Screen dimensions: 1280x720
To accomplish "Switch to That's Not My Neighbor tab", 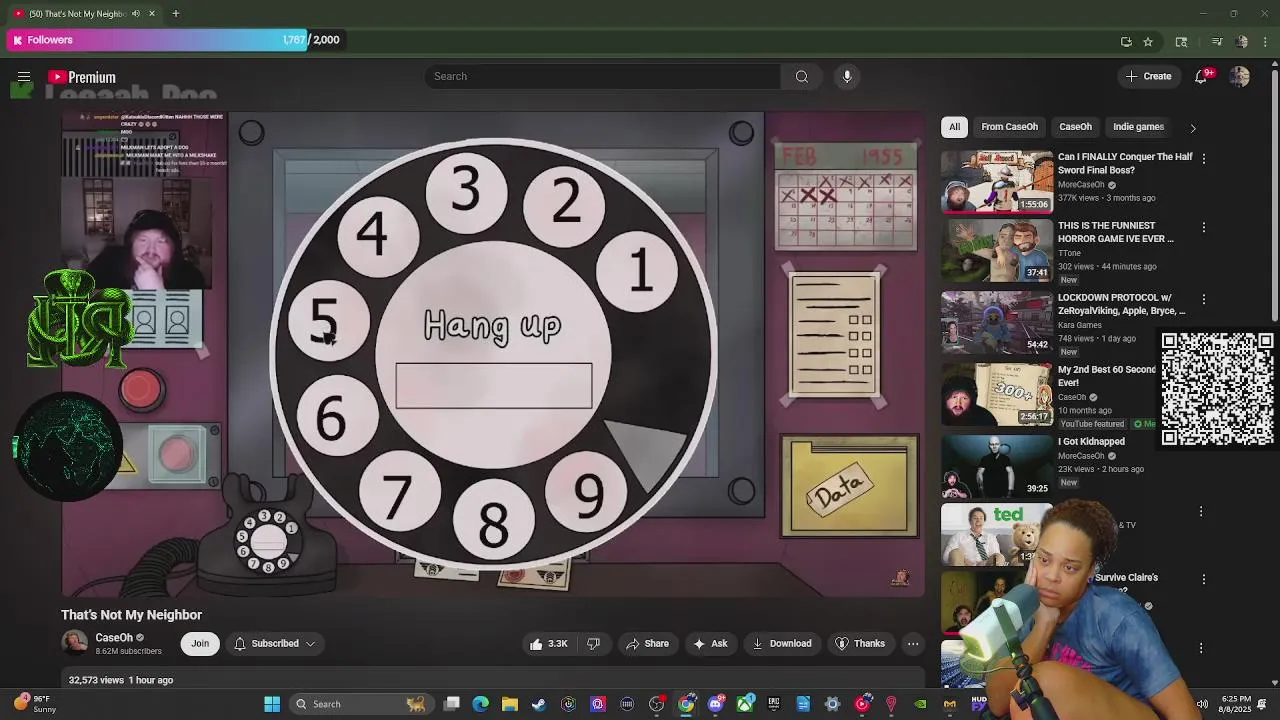I will (x=82, y=13).
